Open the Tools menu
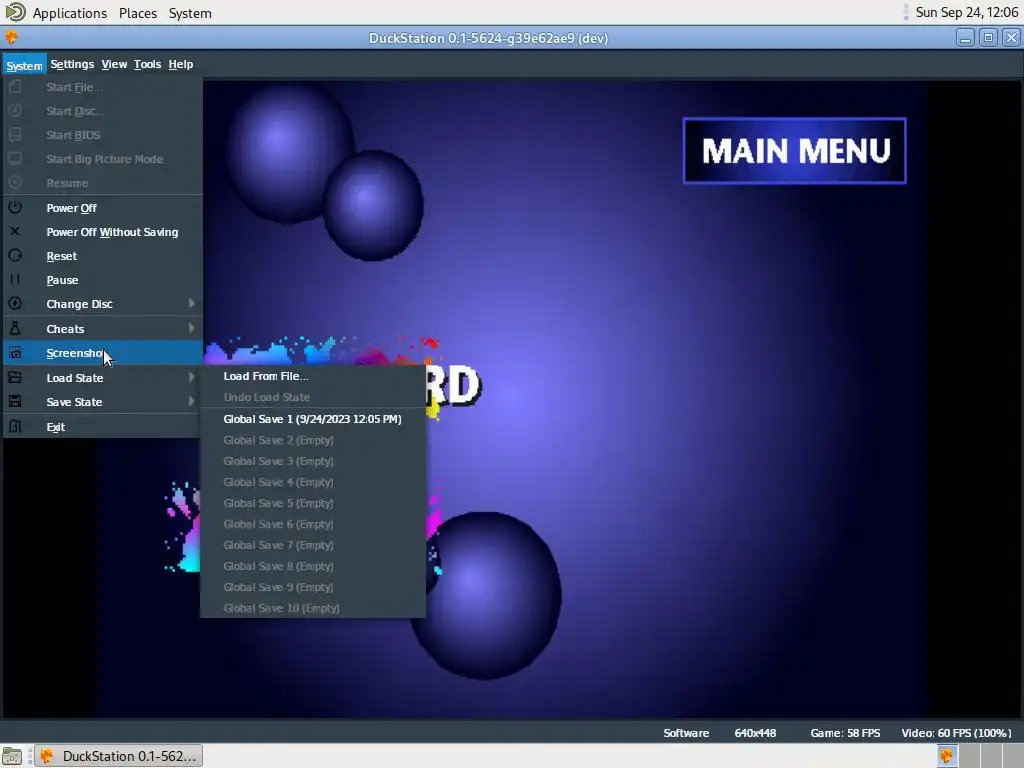1024x768 pixels. 147,64
